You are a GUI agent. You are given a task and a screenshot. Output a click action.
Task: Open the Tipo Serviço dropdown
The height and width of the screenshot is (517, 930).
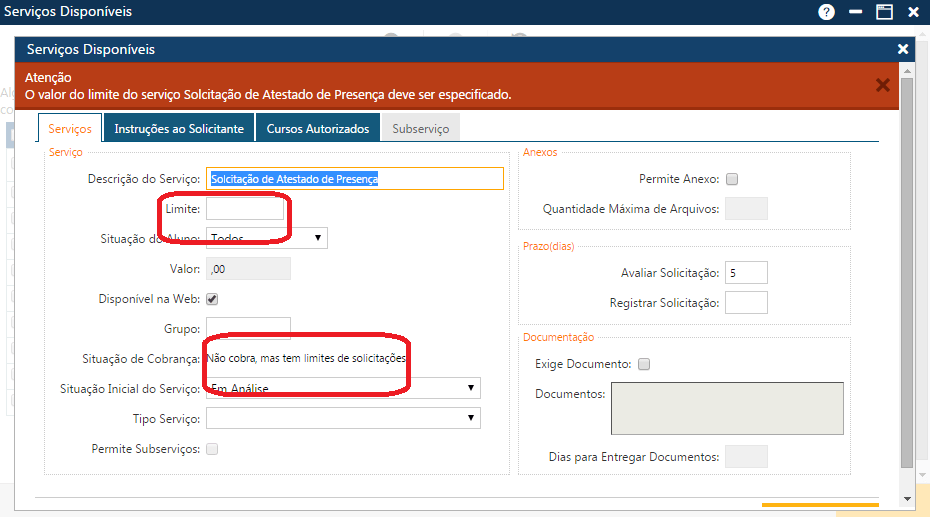[342, 418]
